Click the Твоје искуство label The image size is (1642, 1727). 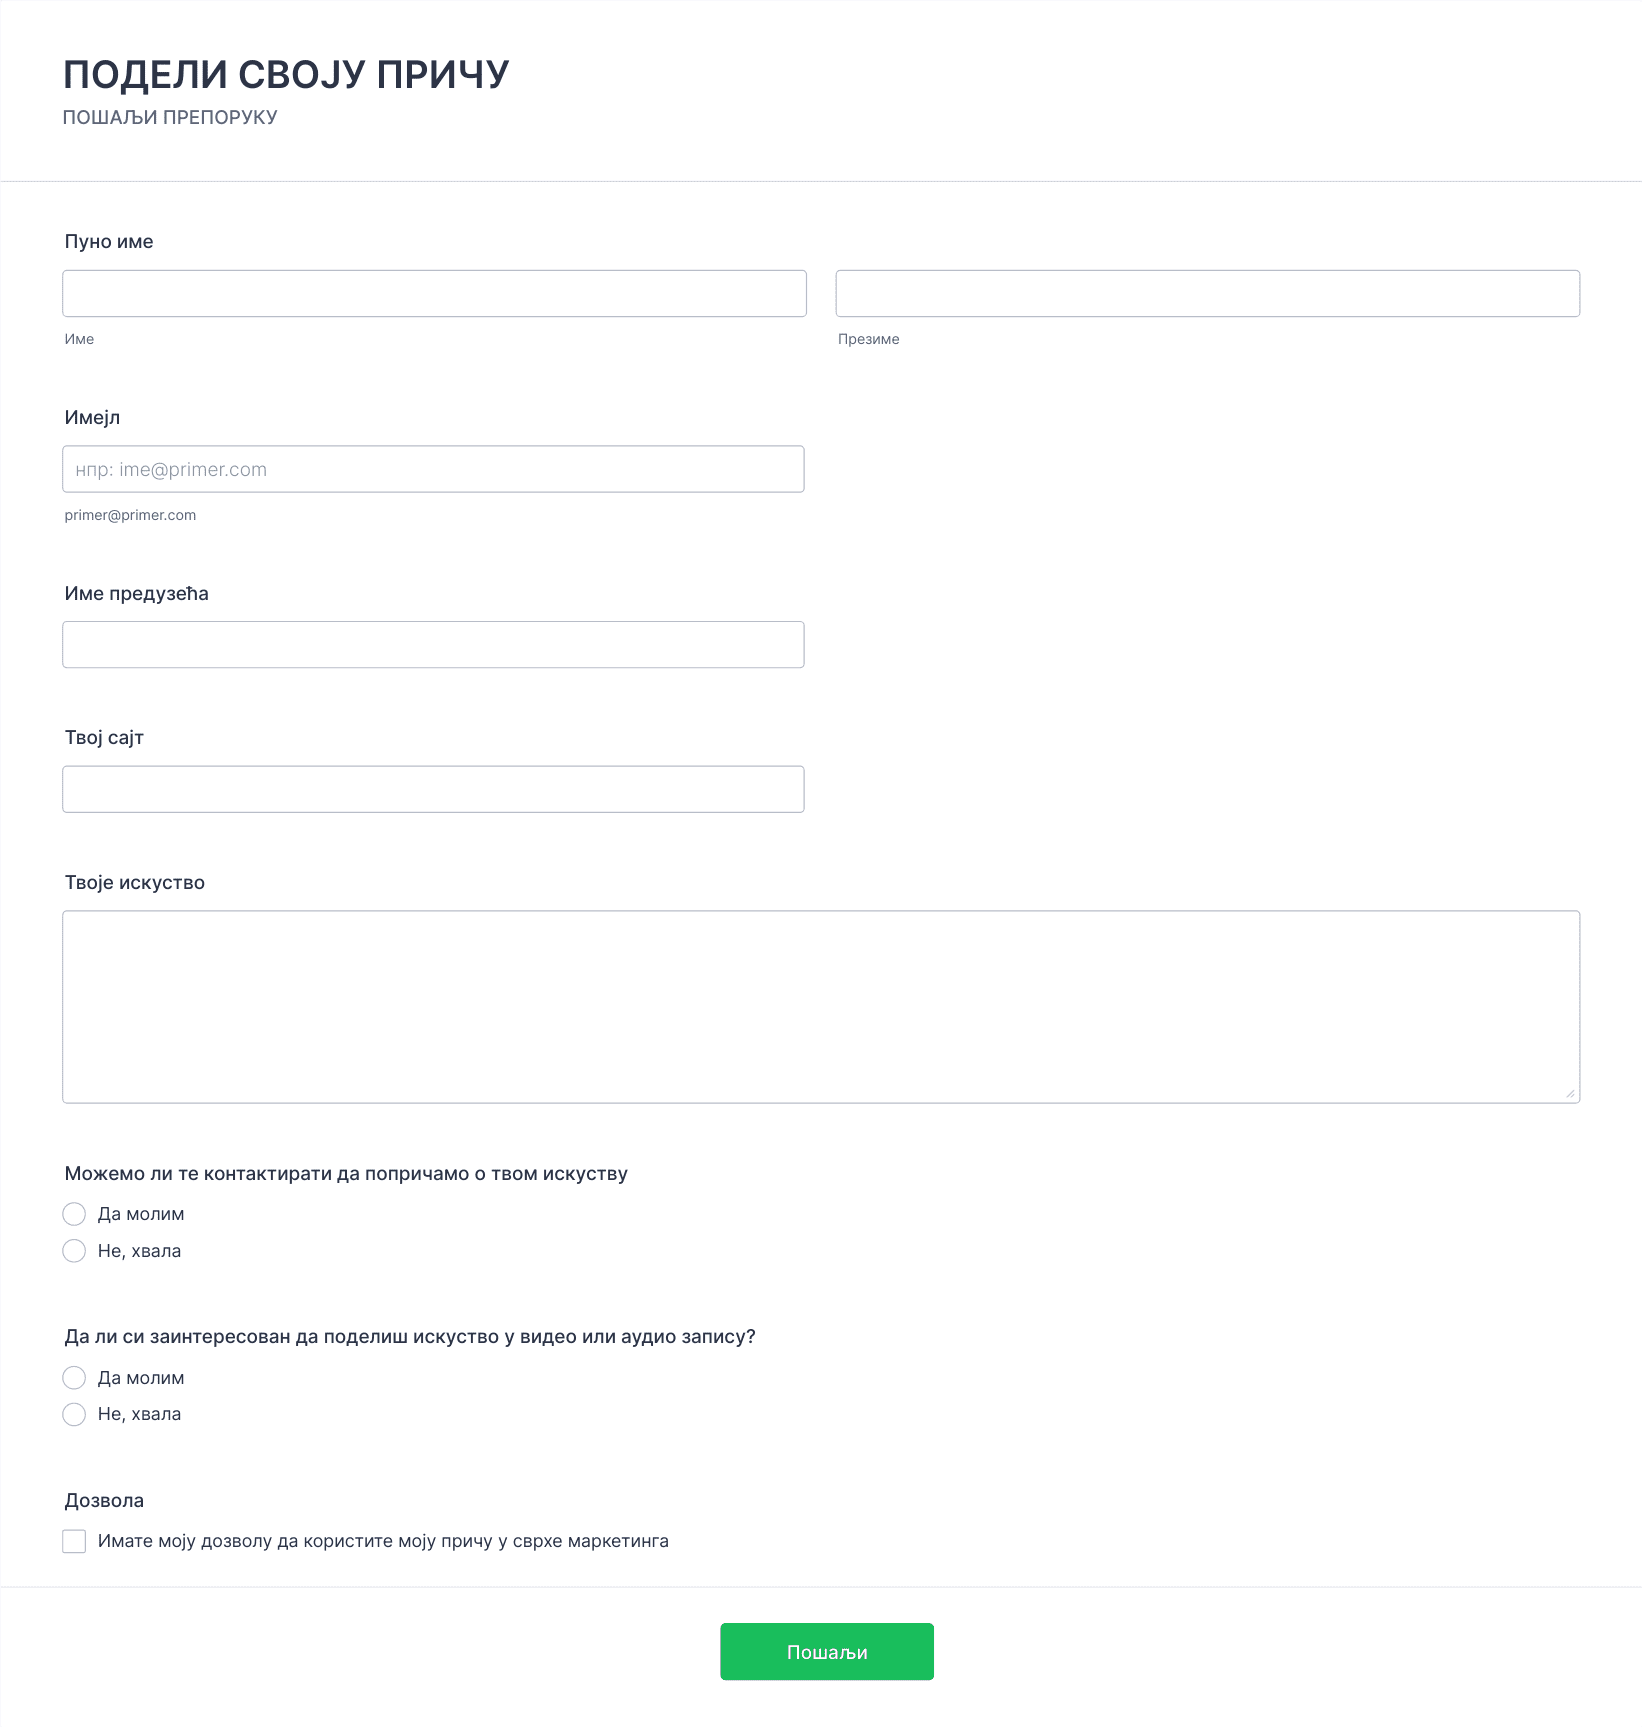pyautogui.click(x=135, y=883)
